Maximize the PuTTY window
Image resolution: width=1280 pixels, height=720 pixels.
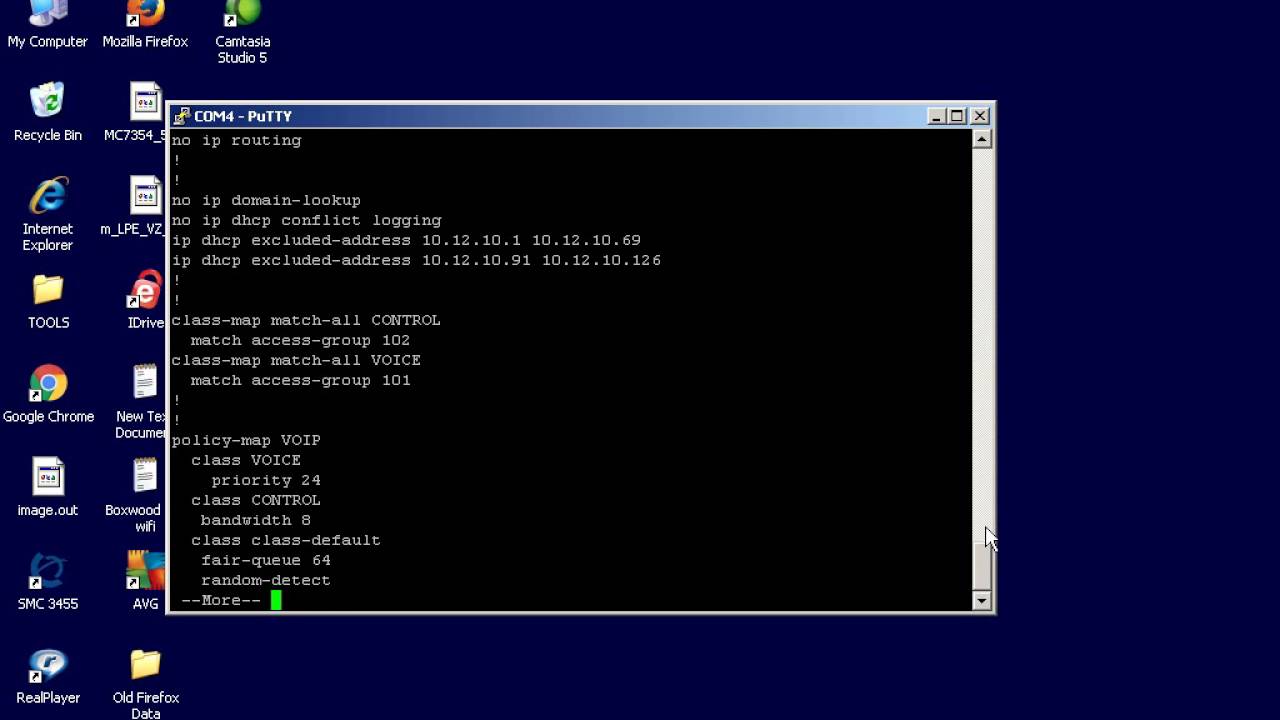[x=956, y=116]
